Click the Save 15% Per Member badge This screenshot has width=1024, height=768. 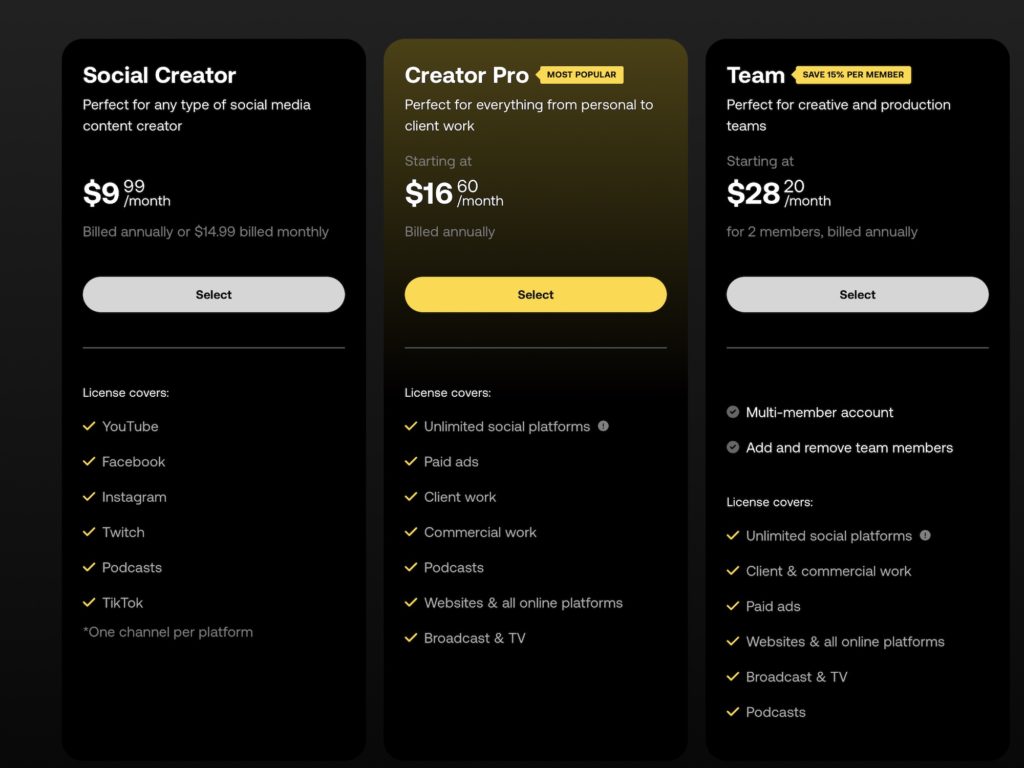coord(853,75)
